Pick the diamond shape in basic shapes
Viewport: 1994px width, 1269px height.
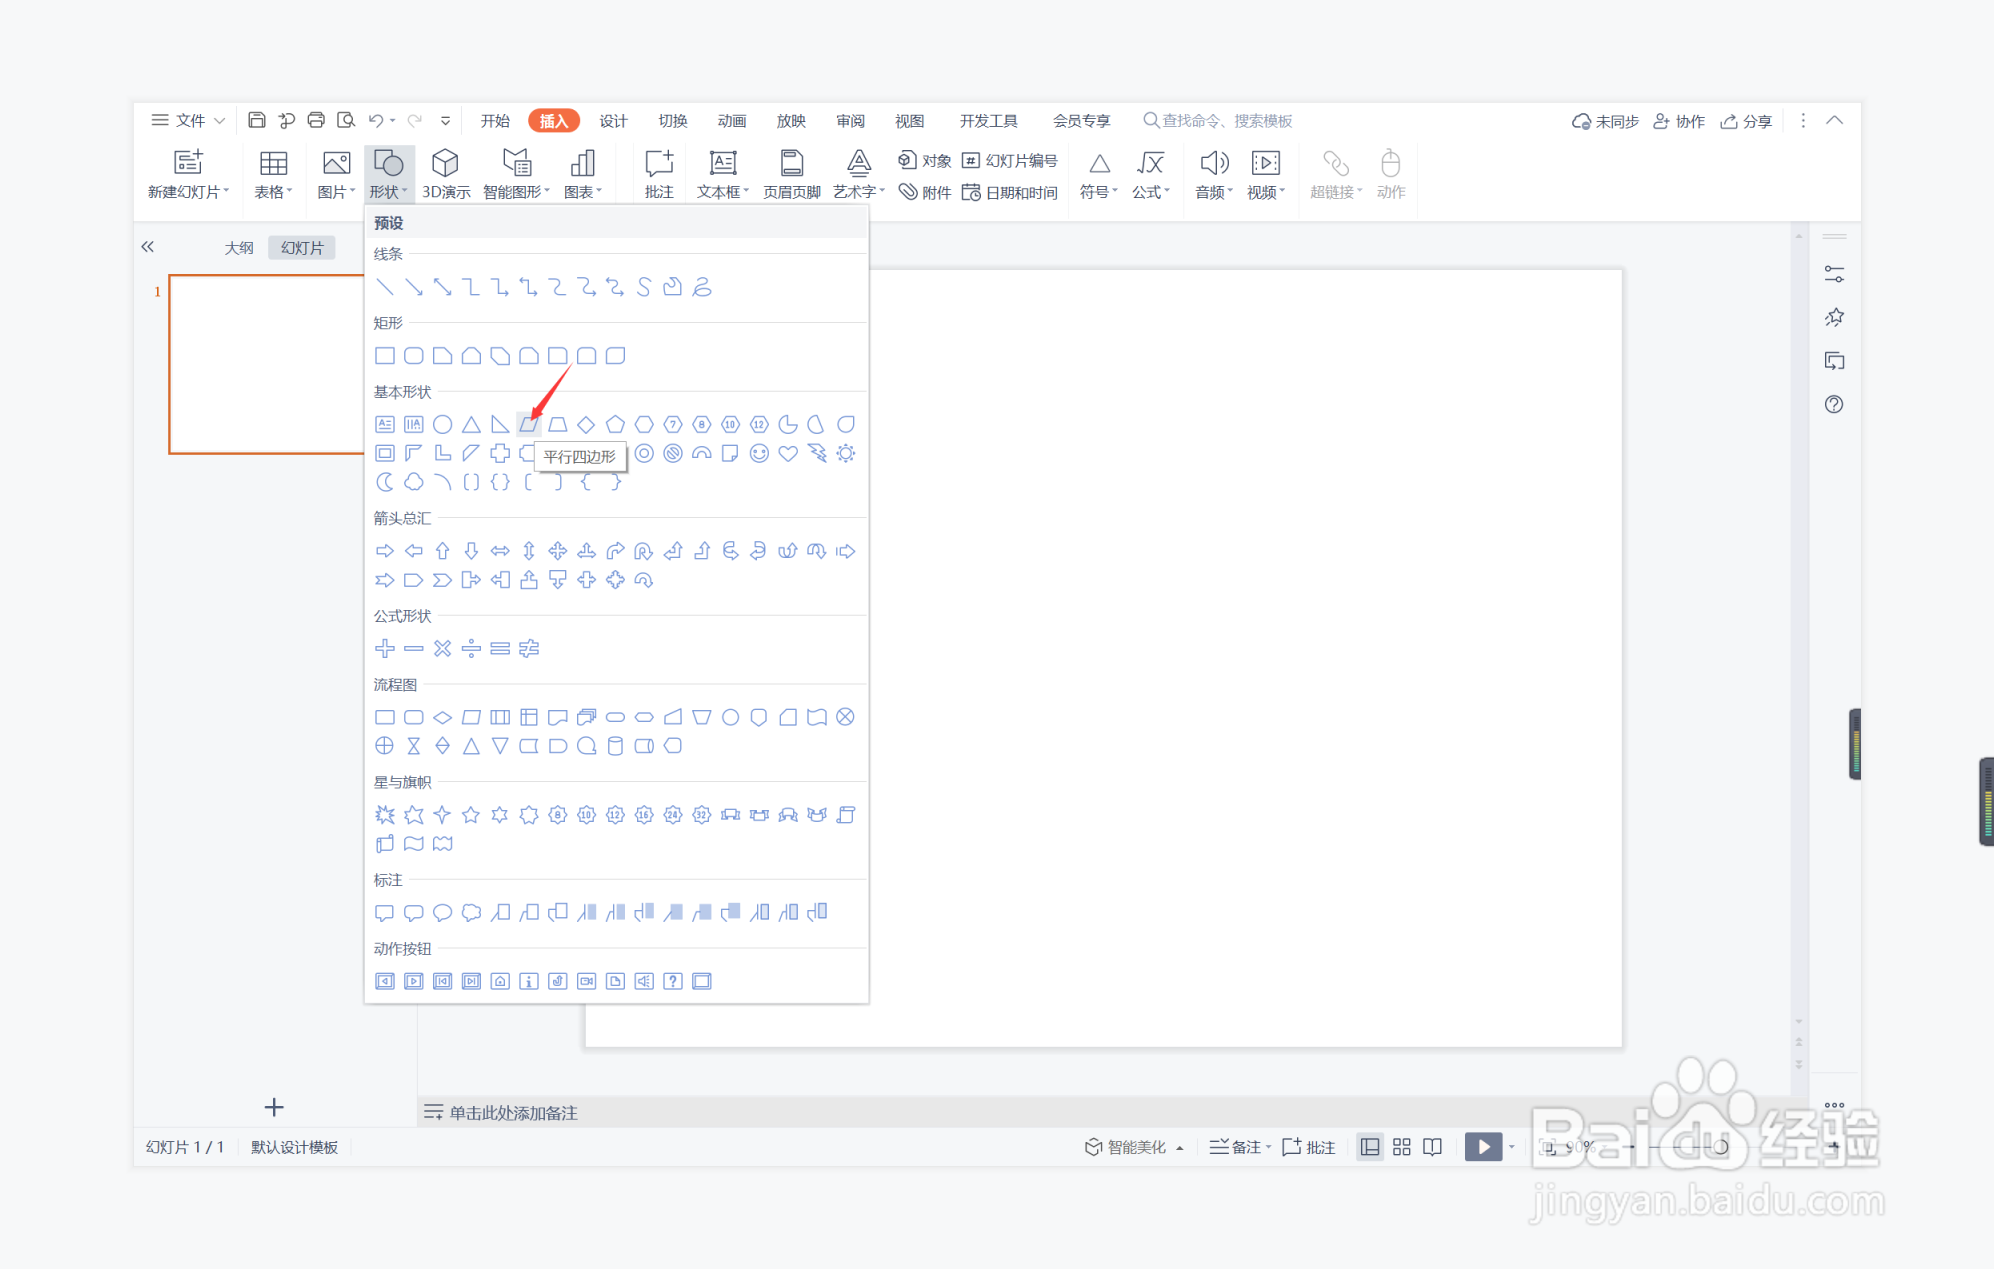click(586, 424)
